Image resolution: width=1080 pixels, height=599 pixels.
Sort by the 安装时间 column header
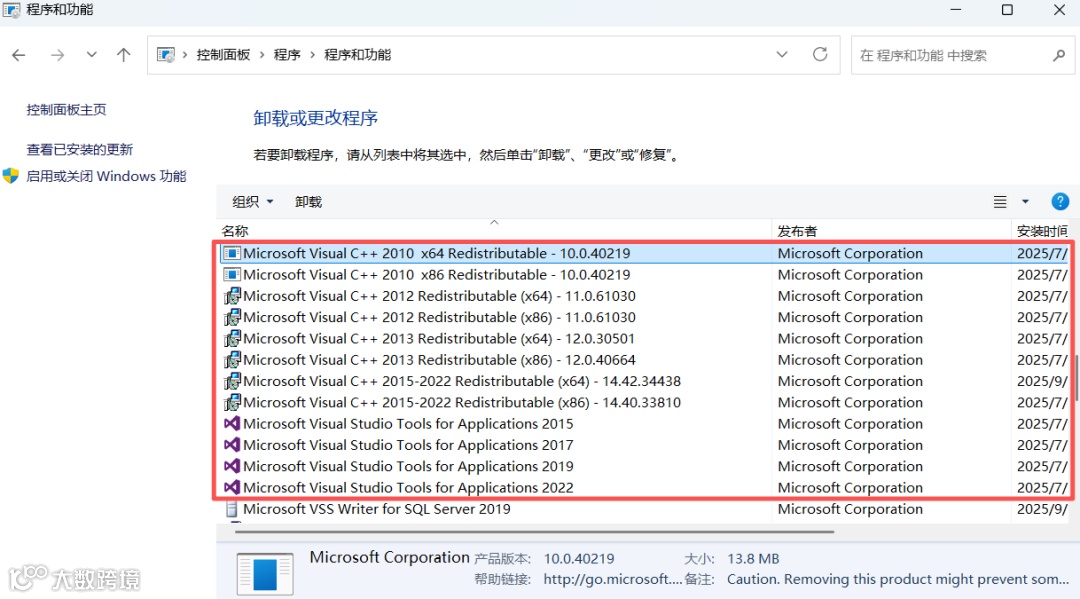click(x=1042, y=231)
